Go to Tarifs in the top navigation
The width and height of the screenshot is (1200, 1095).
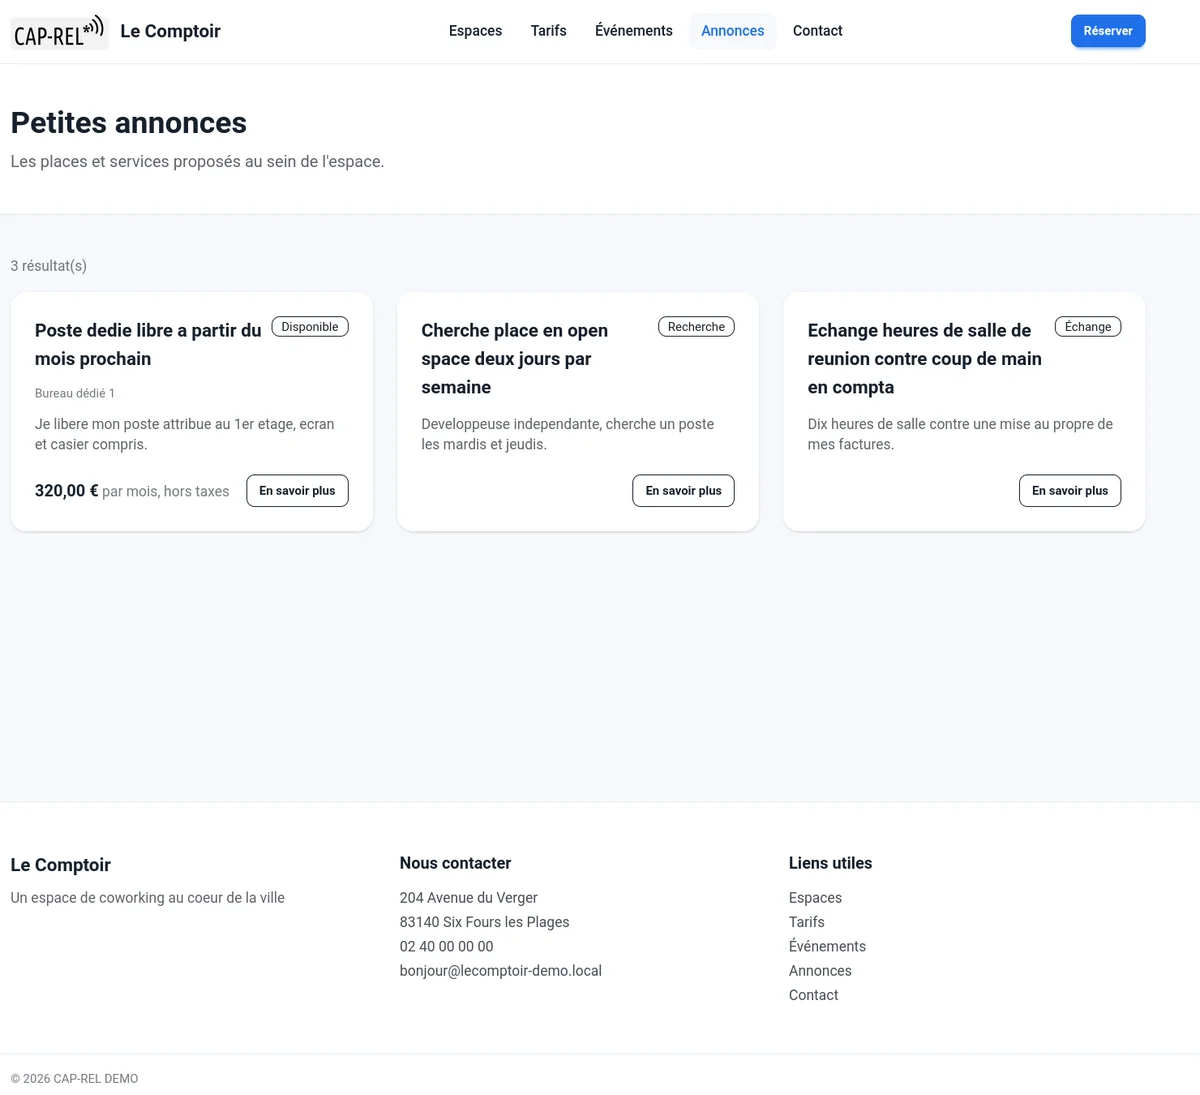548,31
